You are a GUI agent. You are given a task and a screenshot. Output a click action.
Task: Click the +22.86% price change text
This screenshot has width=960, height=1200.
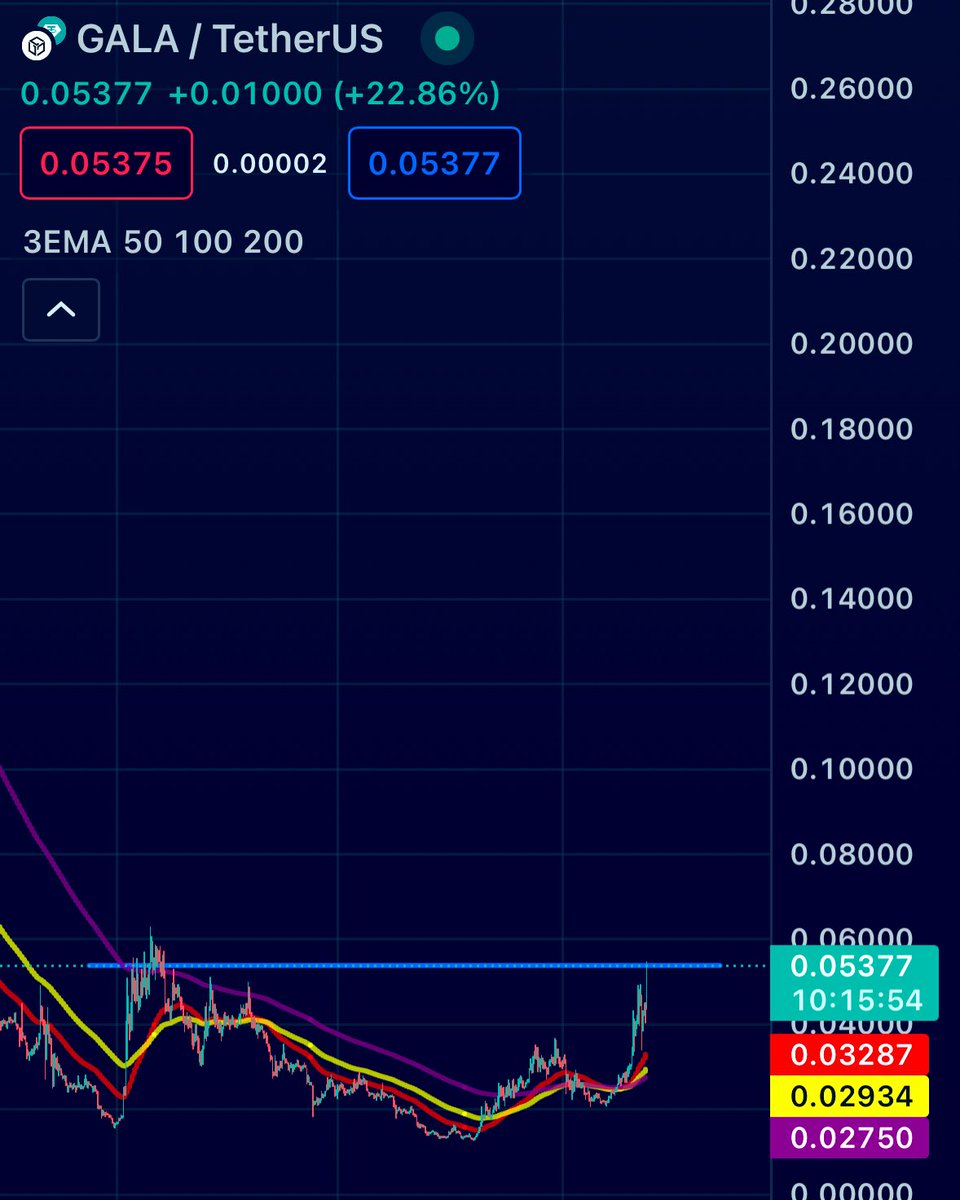(x=417, y=95)
